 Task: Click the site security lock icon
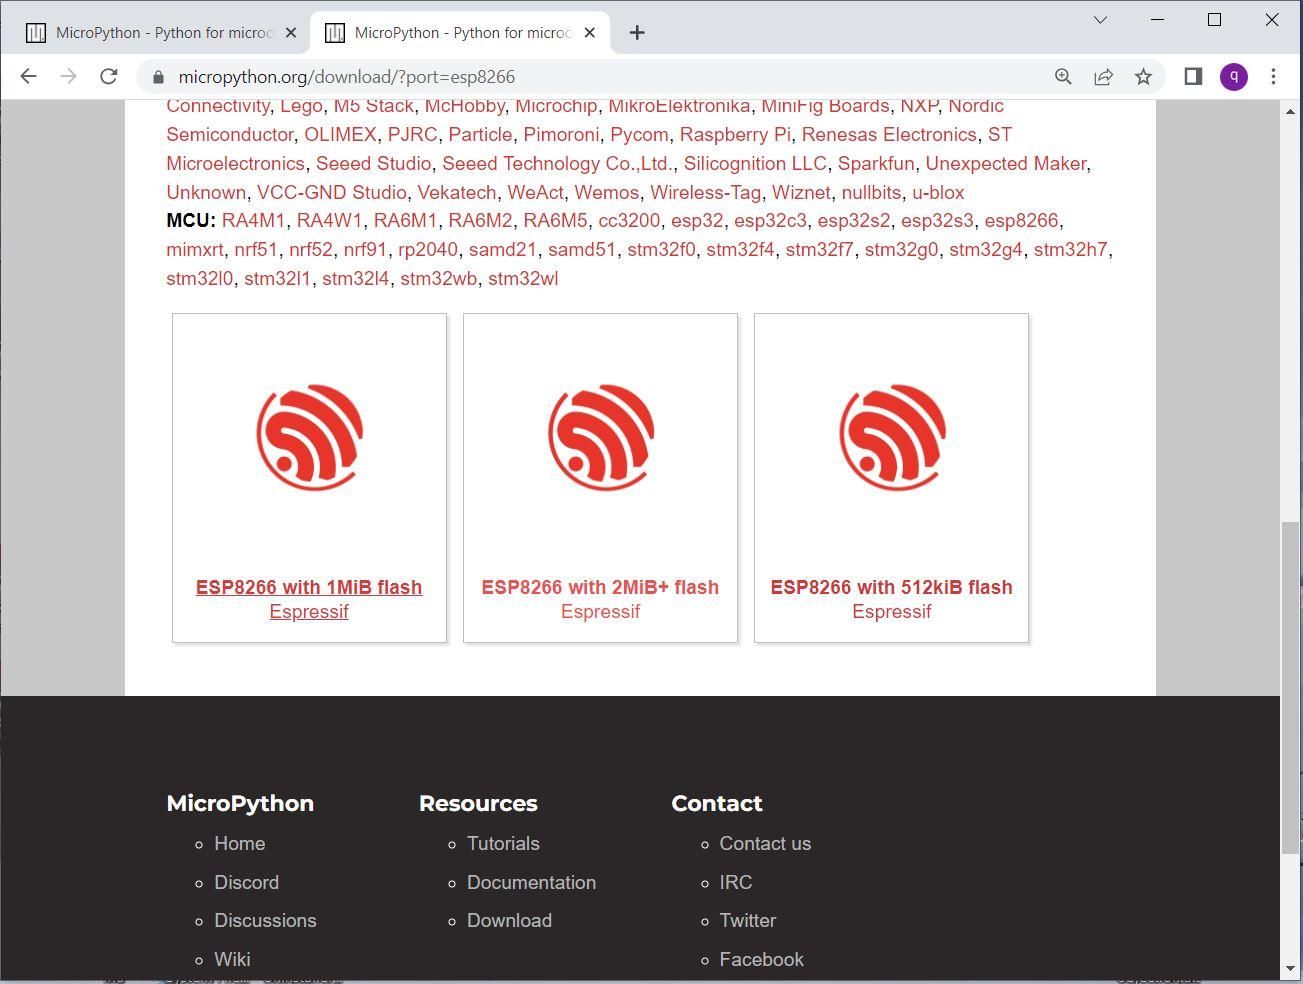tap(157, 76)
